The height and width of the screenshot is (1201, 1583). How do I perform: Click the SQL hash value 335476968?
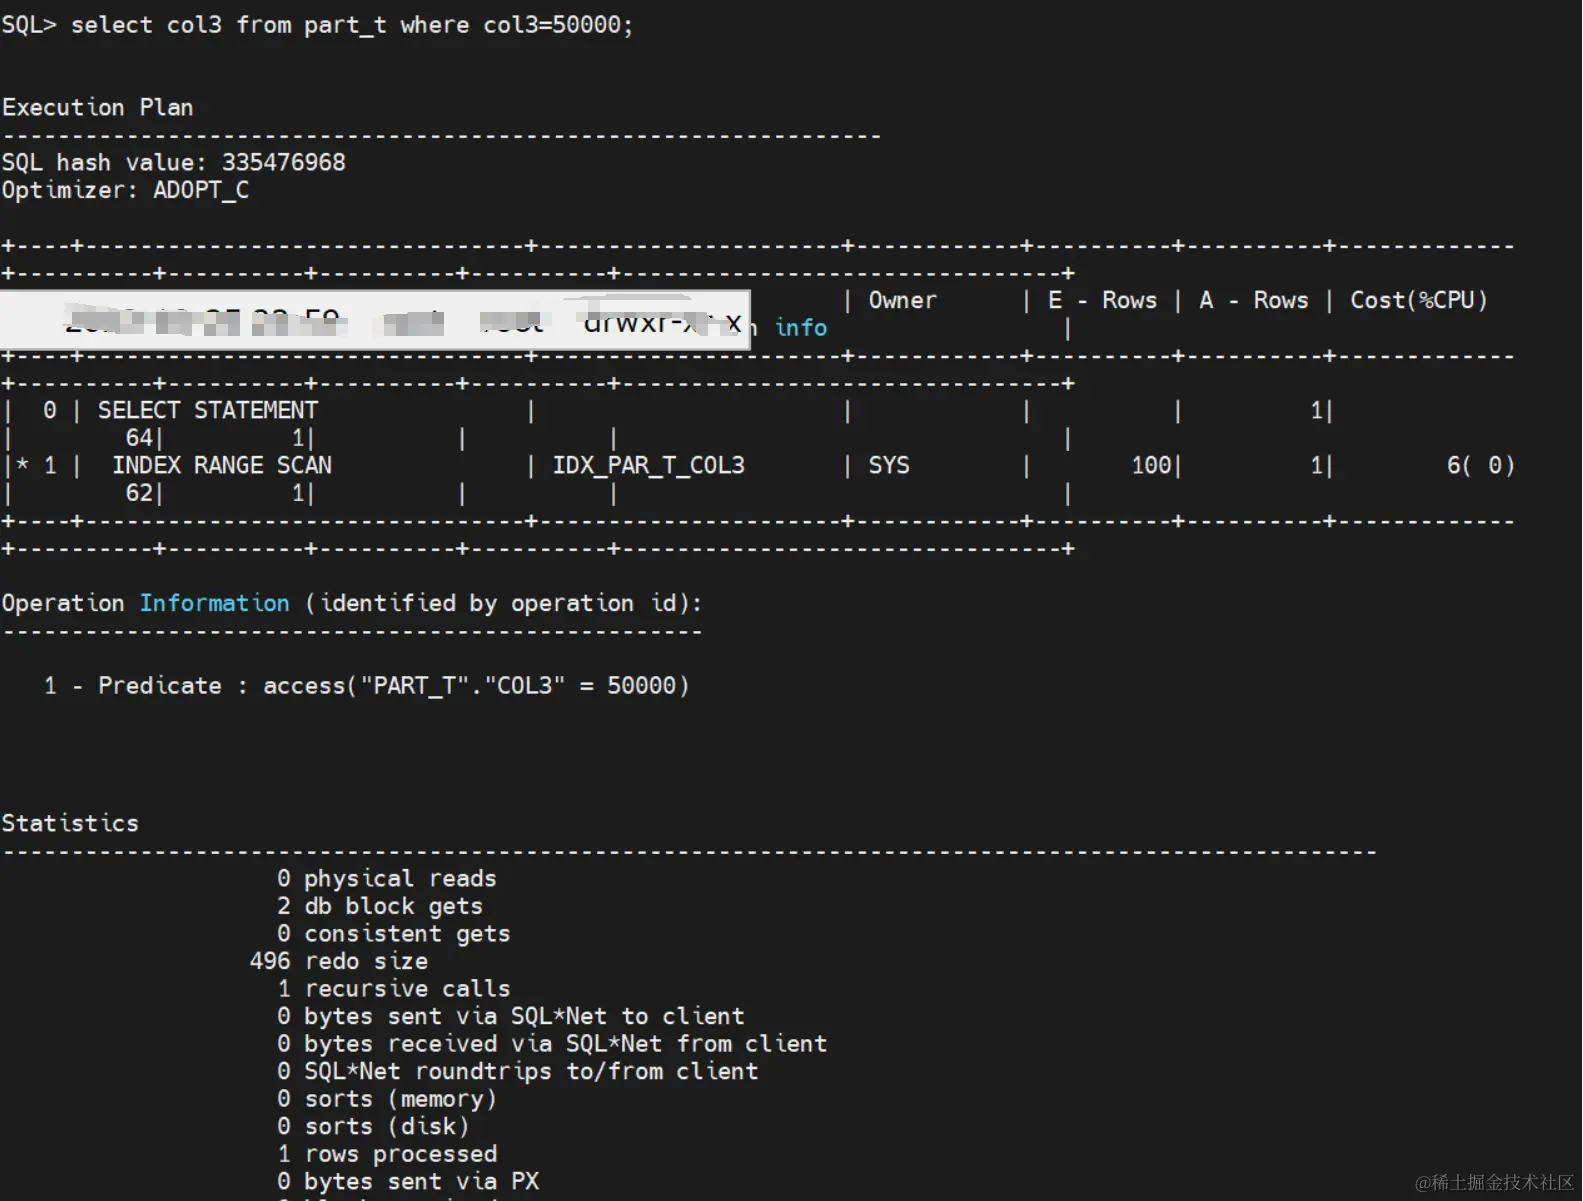tap(284, 162)
